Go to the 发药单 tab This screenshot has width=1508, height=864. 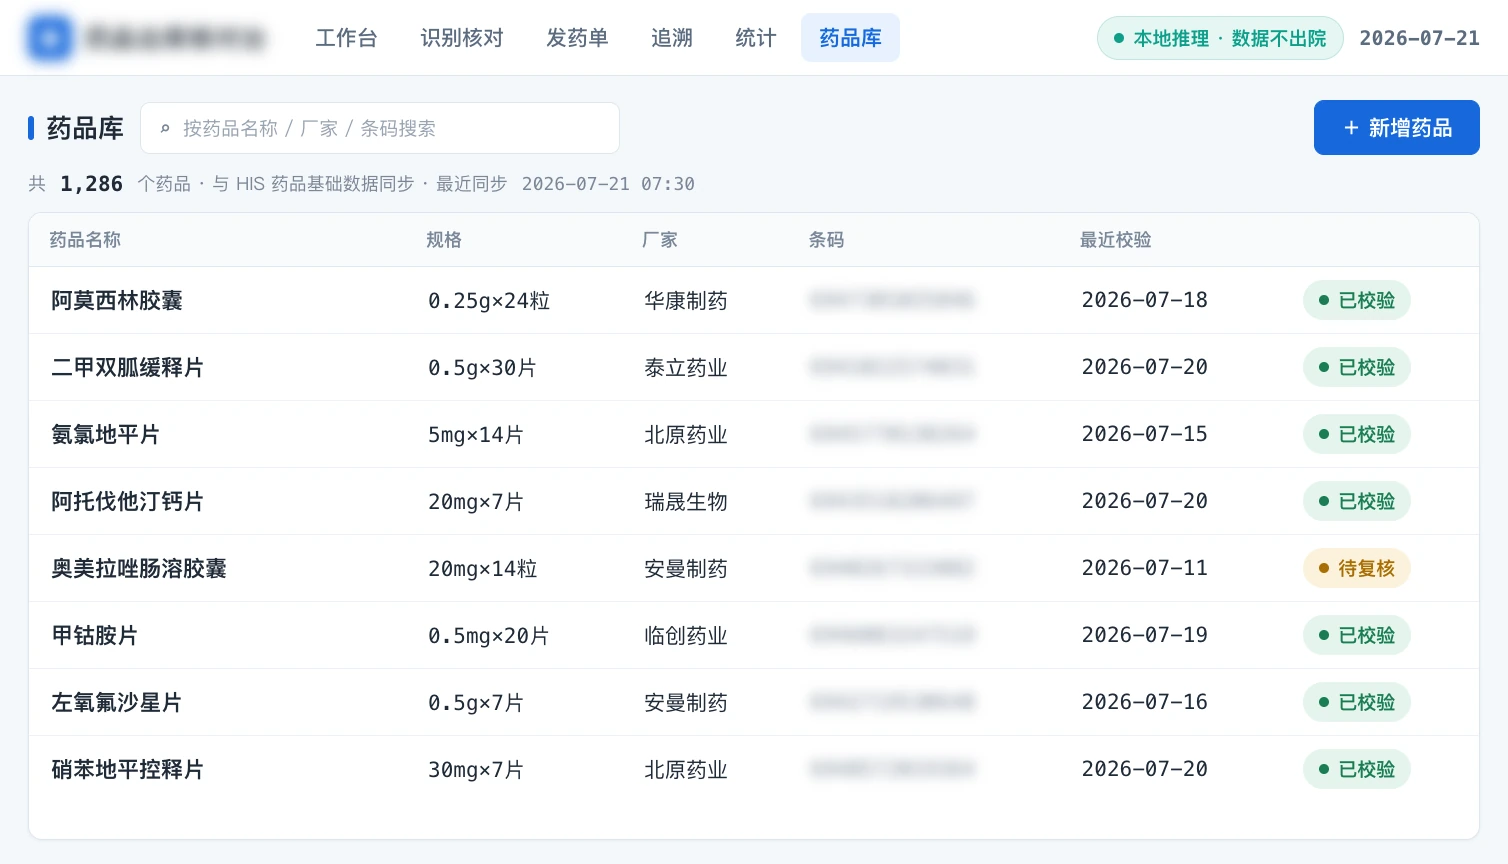point(577,38)
